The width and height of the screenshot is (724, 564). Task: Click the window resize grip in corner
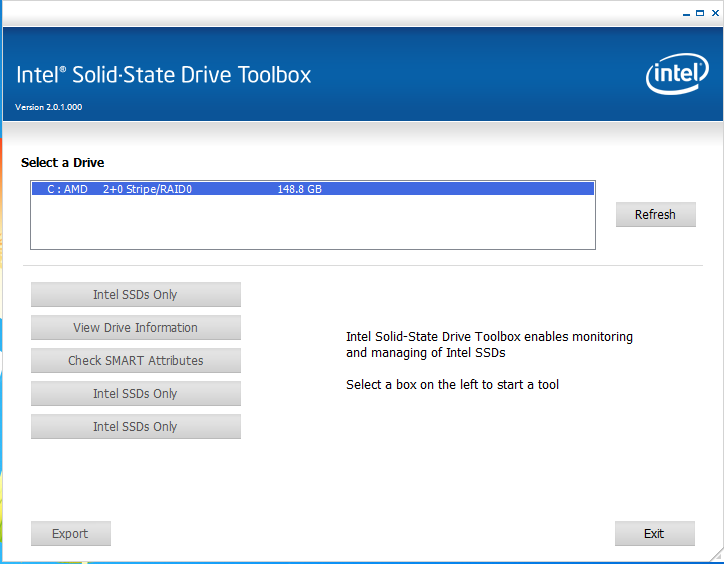pos(717,556)
